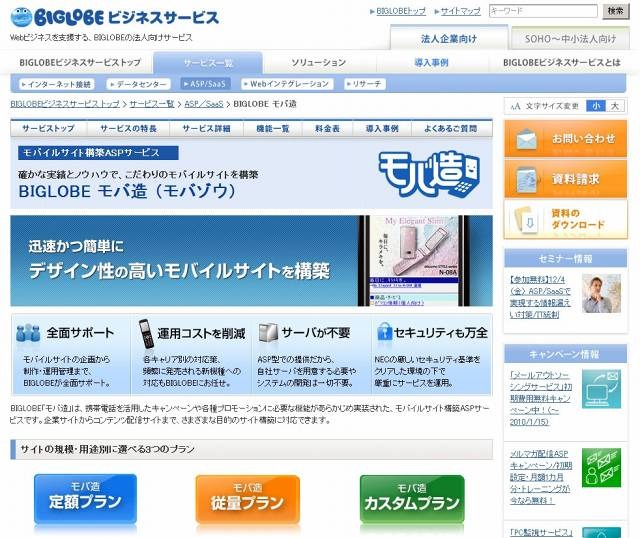Select ASP/SaaS sub-navigation item
Image resolution: width=640 pixels, height=538 pixels.
tap(205, 84)
